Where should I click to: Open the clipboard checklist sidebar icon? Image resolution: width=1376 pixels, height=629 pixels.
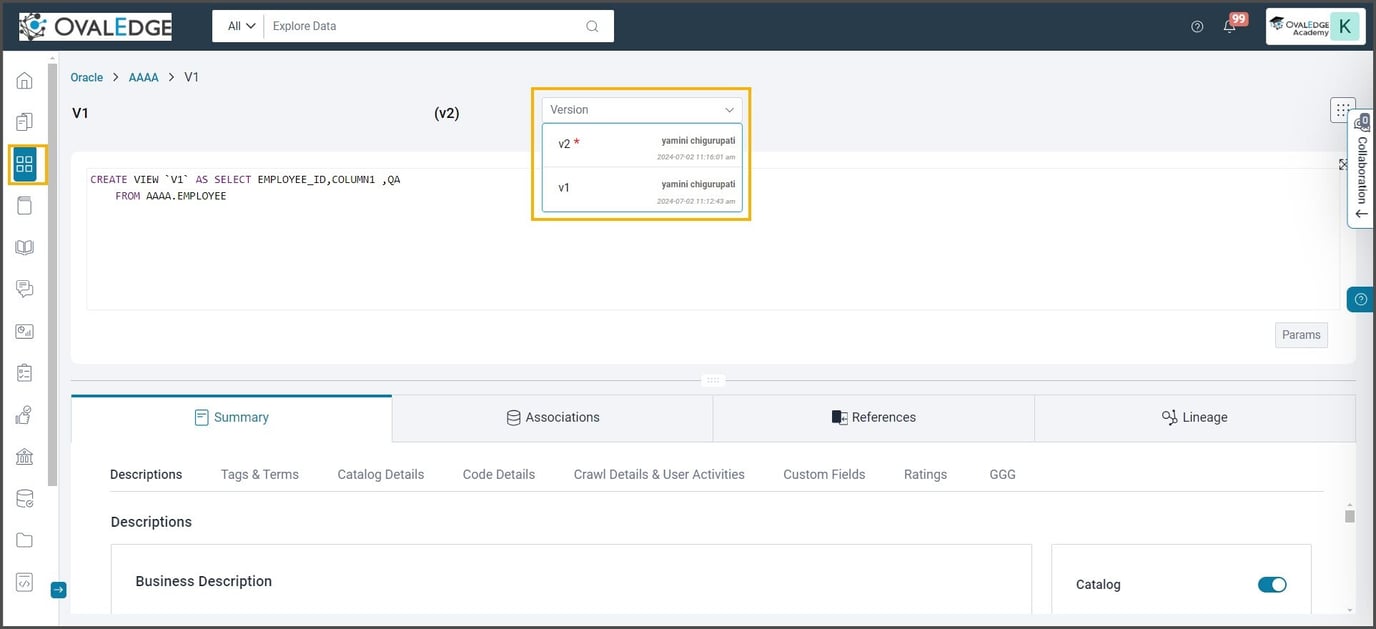click(x=24, y=373)
